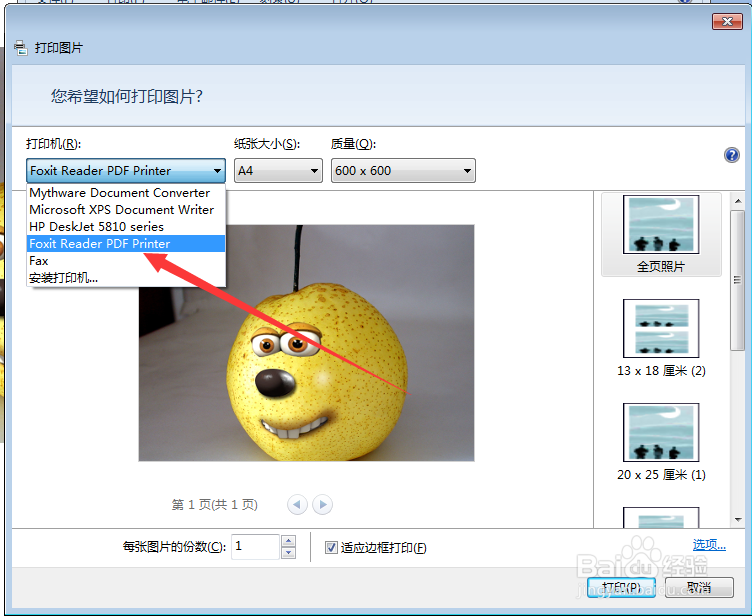
Task: Click the 打印(P) button
Action: point(621,587)
